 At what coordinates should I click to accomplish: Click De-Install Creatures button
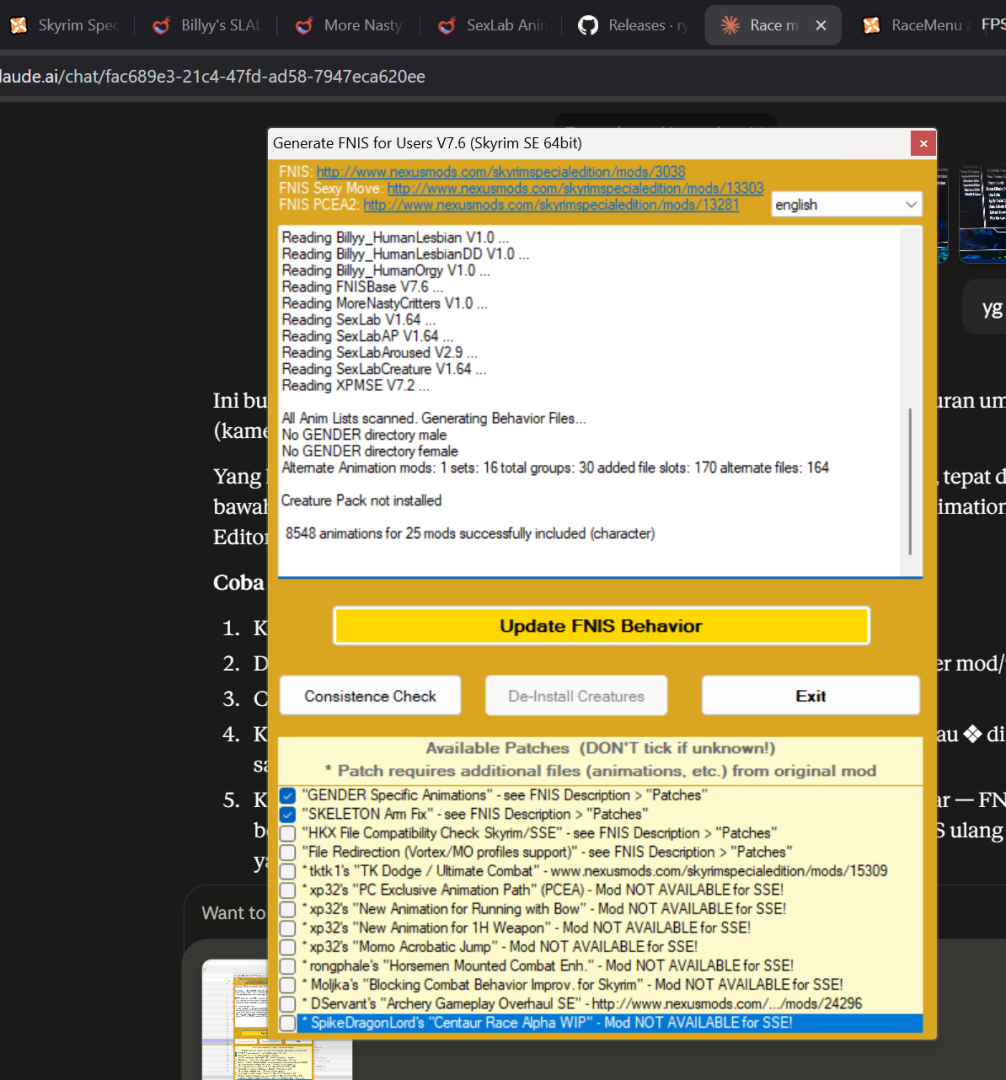[576, 696]
